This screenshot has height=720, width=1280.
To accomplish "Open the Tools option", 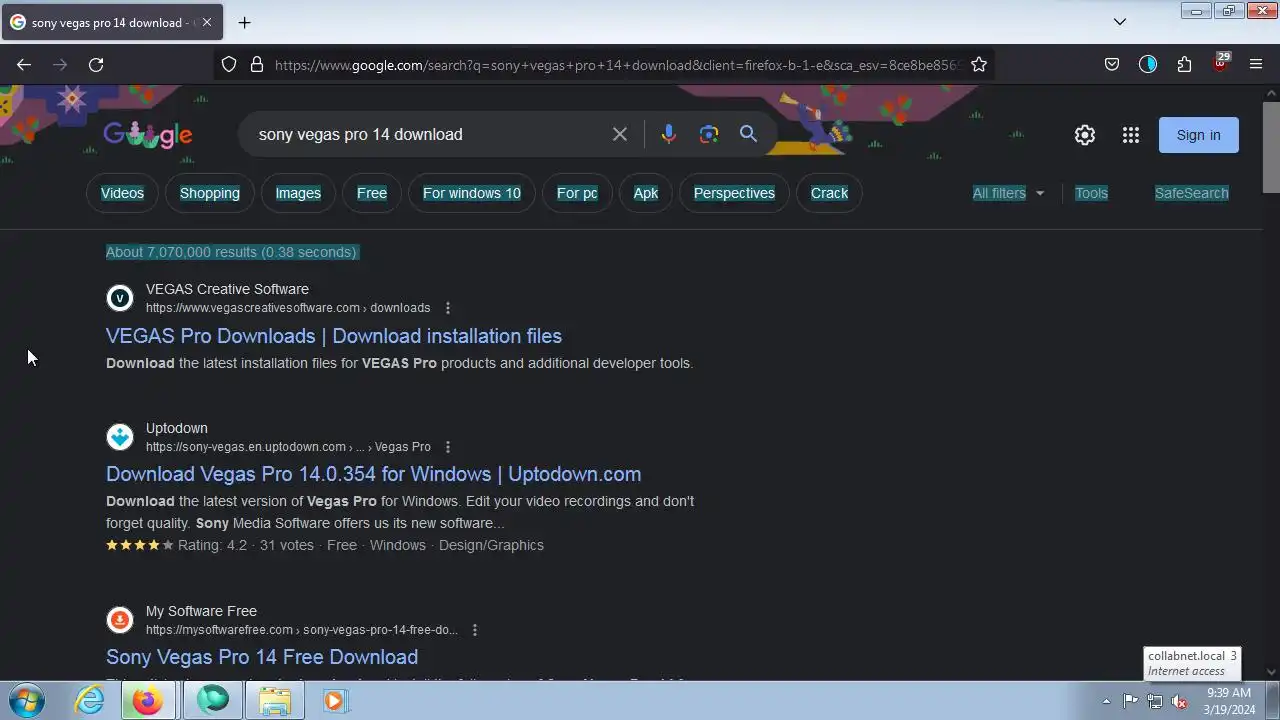I will tap(1091, 193).
